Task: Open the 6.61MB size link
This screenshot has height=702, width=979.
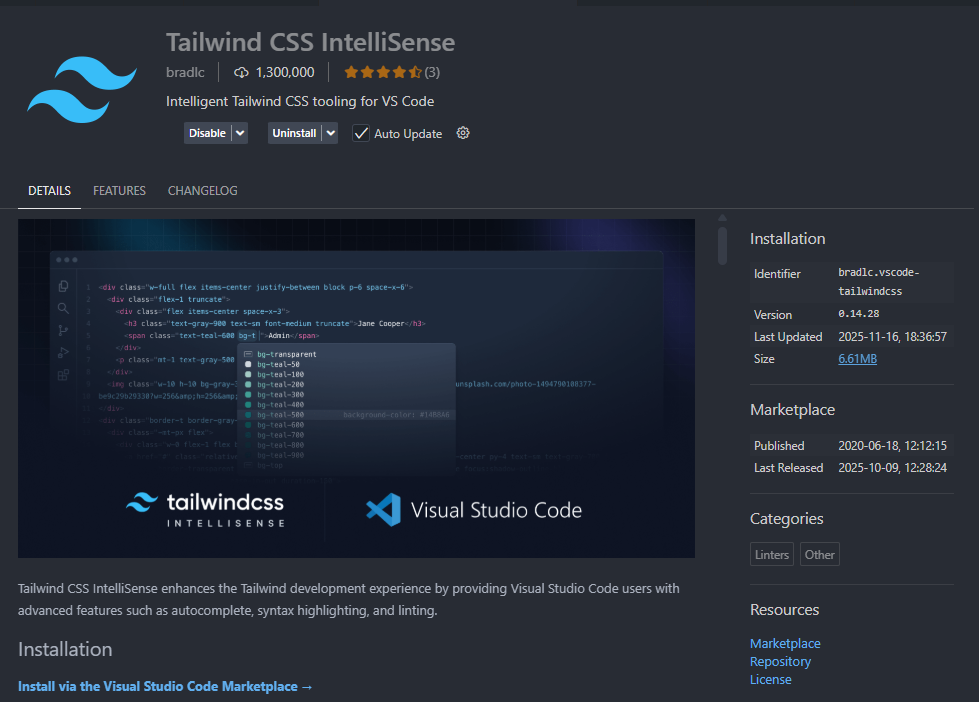Action: pos(857,358)
